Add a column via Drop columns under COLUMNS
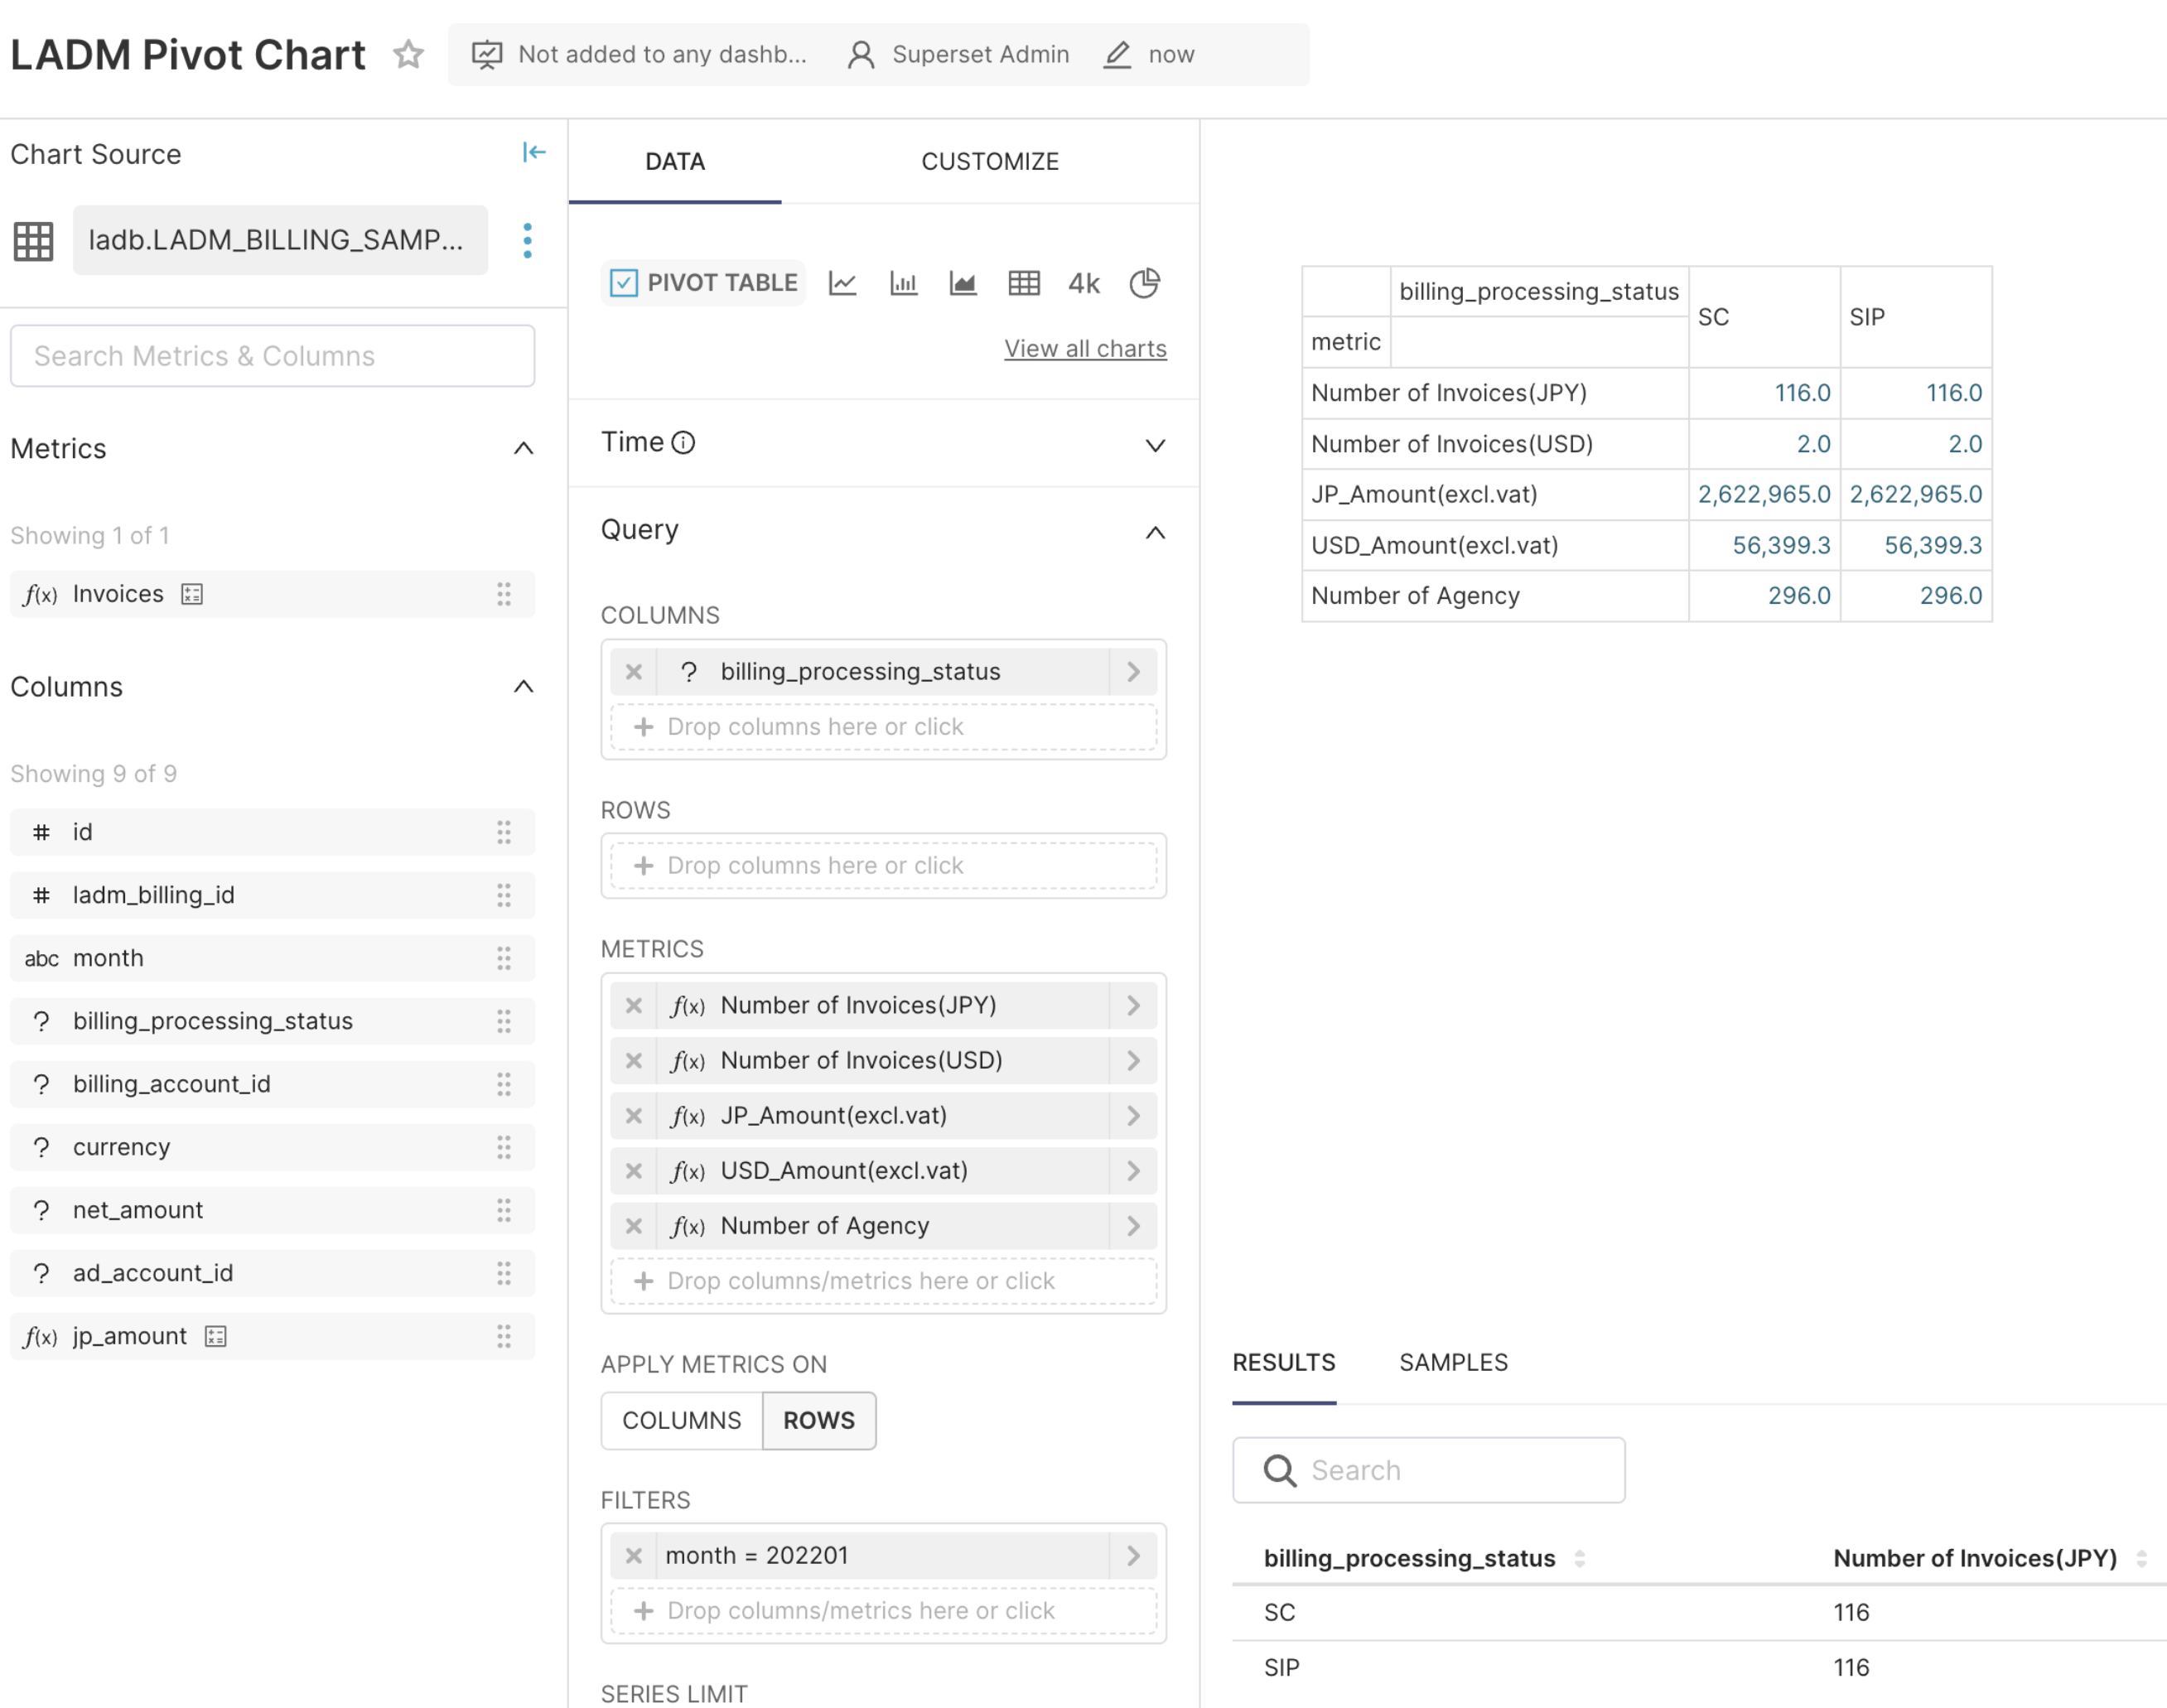This screenshot has width=2167, height=1708. click(884, 727)
